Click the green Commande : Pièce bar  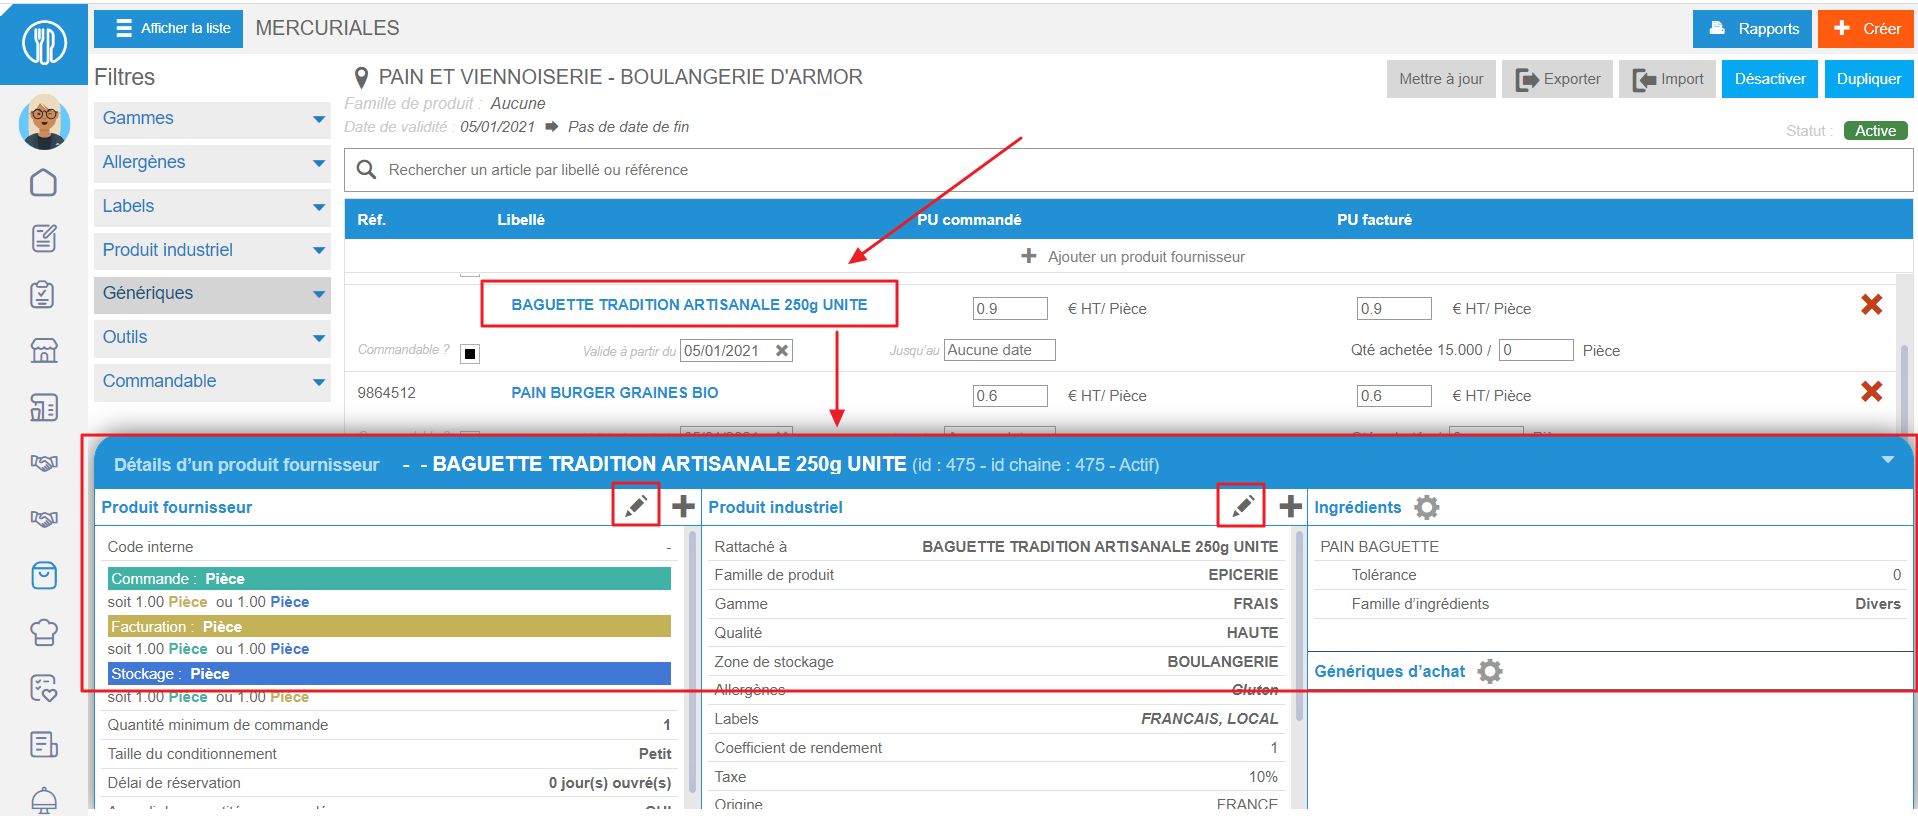(x=389, y=579)
